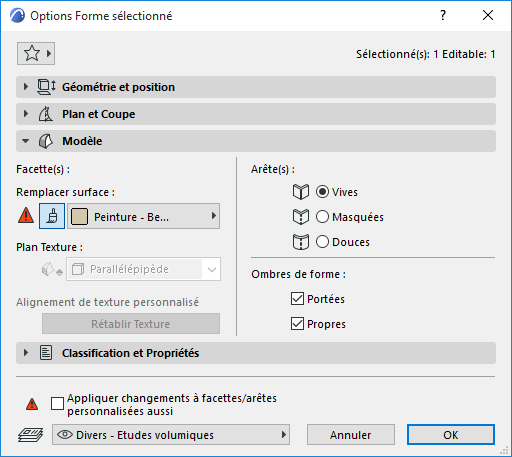Click the Masquées hidden-edge icon

pyautogui.click(x=301, y=217)
